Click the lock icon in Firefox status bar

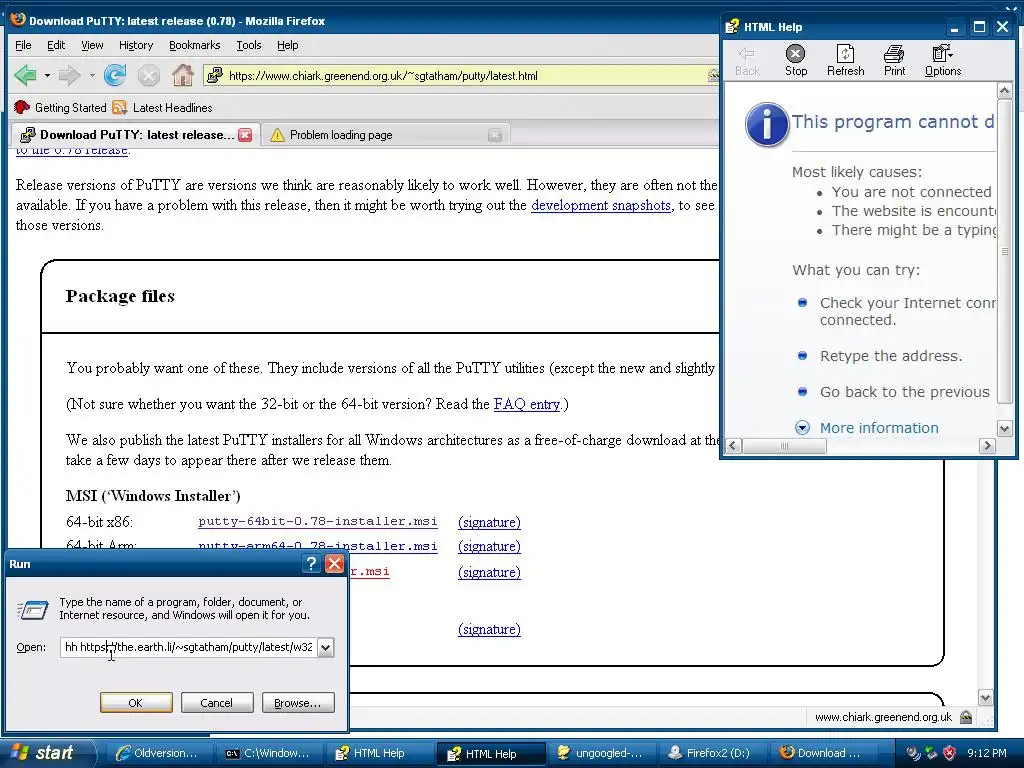click(x=966, y=717)
